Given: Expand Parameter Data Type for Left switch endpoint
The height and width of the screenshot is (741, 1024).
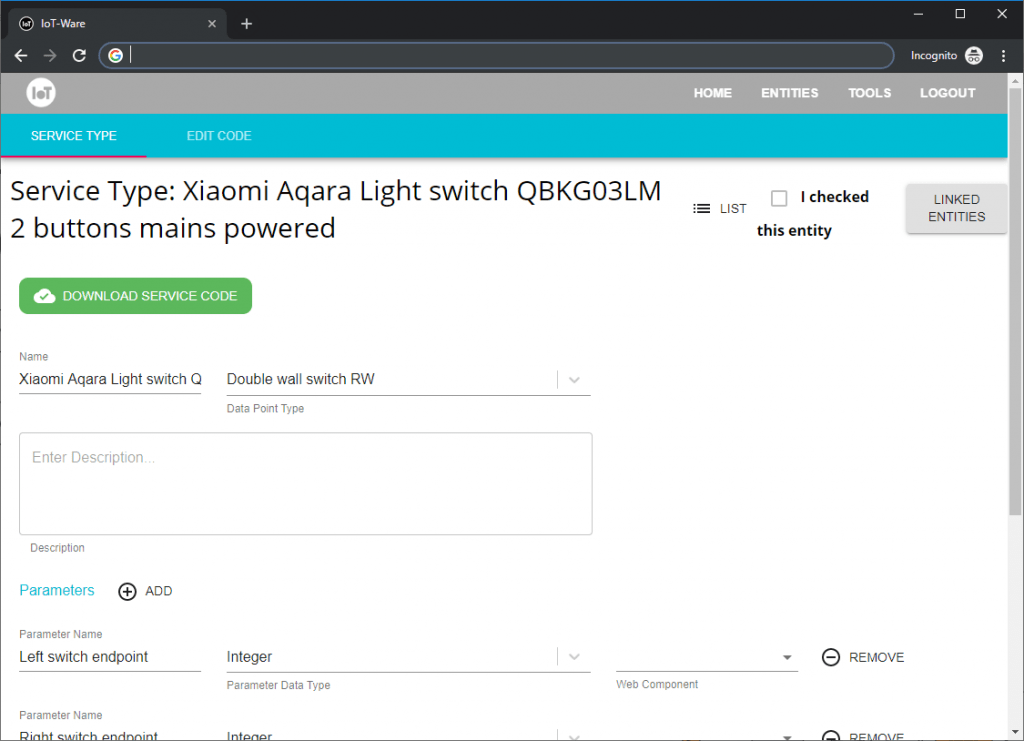Looking at the screenshot, I should pyautogui.click(x=574, y=657).
